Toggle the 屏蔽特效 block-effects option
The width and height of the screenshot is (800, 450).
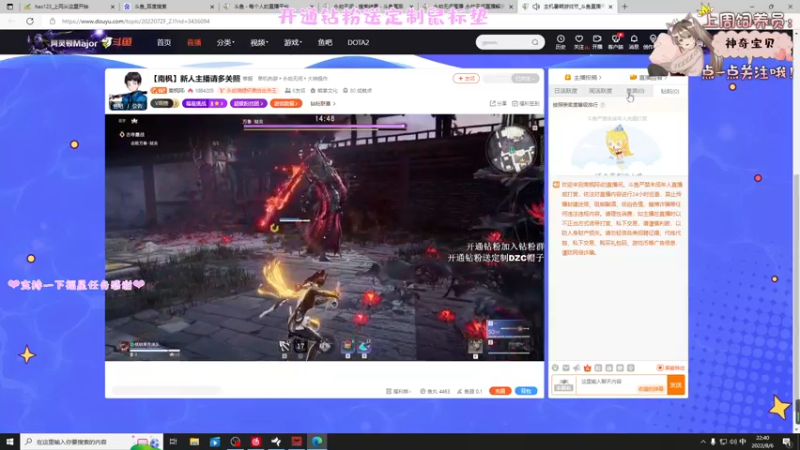click(671, 368)
